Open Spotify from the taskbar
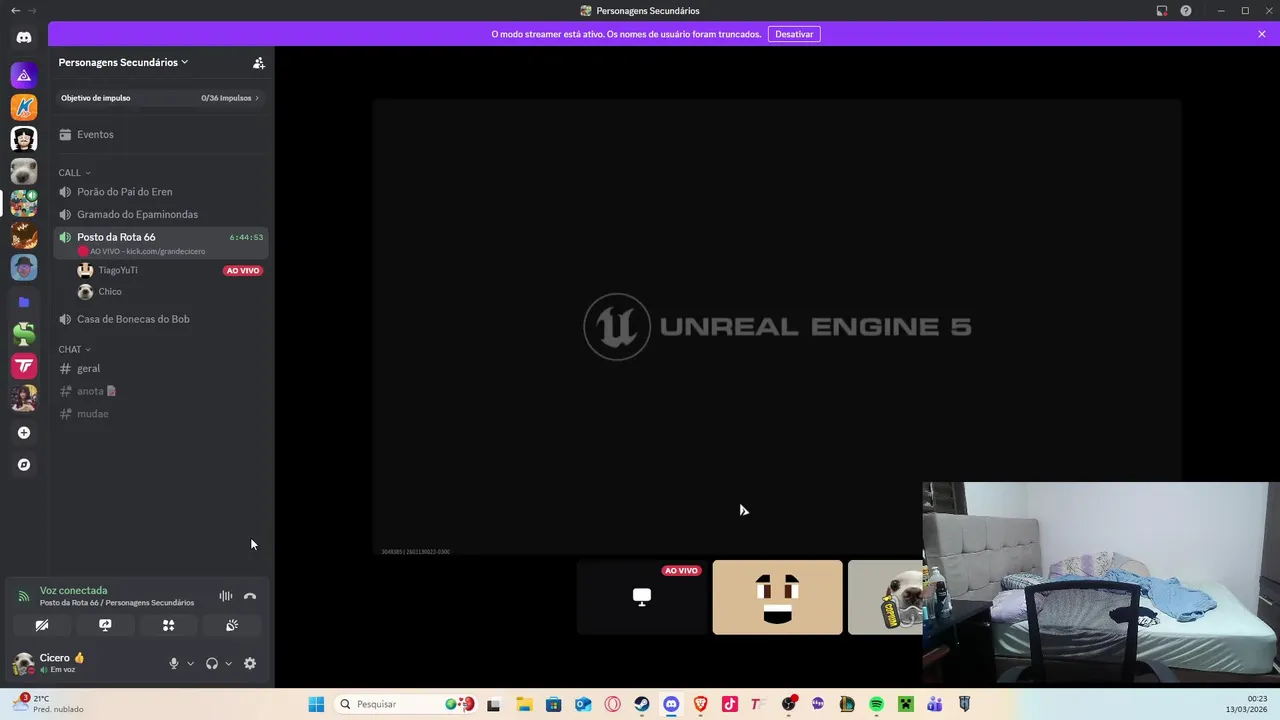This screenshot has height=720, width=1280. (x=876, y=704)
